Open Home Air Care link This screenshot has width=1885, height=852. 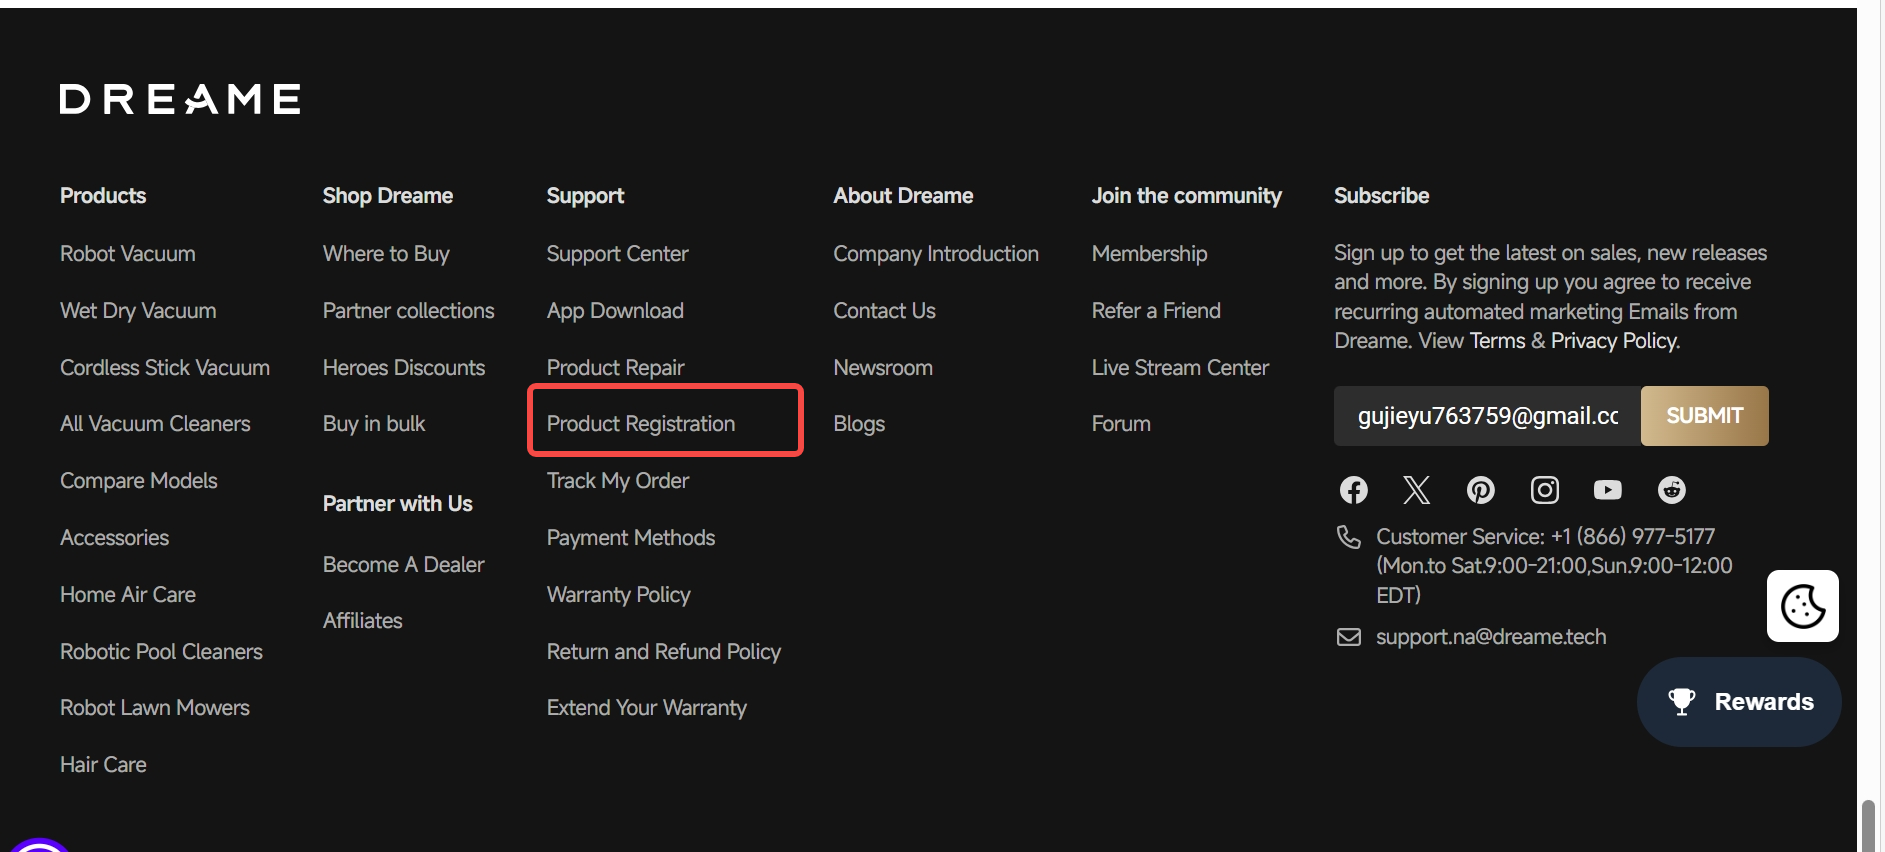[128, 595]
